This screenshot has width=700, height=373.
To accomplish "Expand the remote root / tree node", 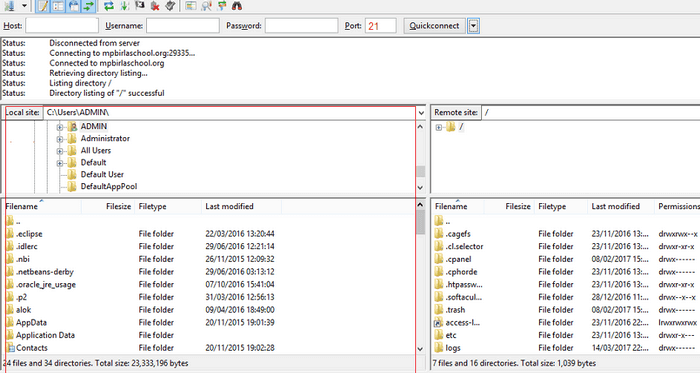I will [438, 128].
